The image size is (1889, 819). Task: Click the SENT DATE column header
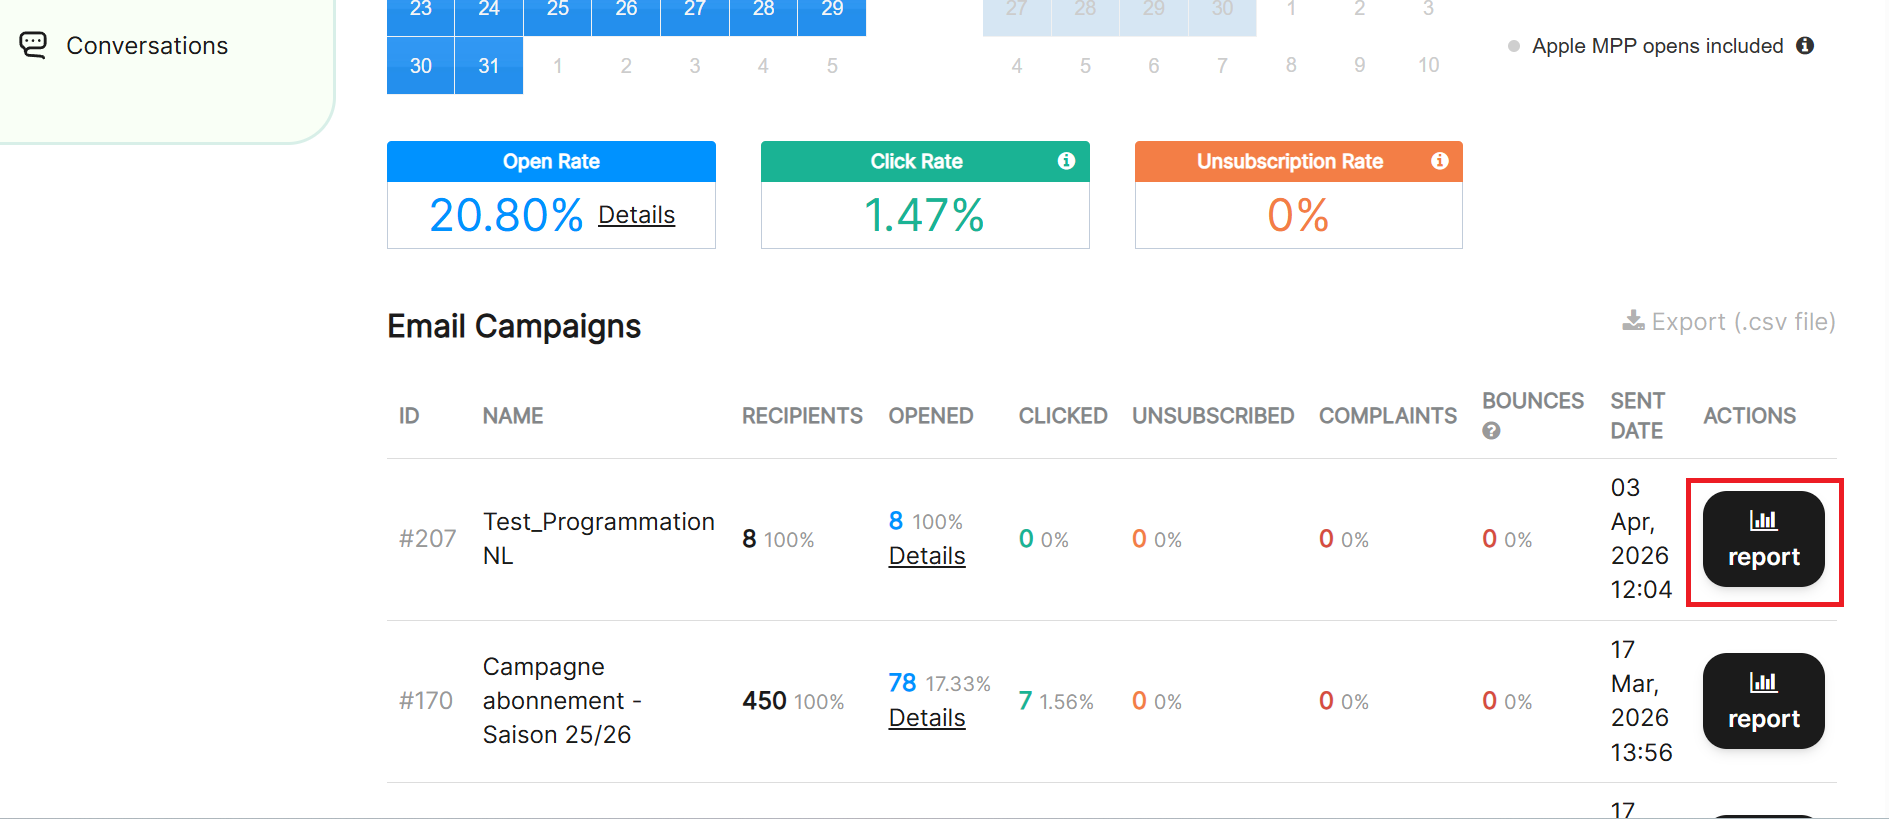[x=1637, y=416]
